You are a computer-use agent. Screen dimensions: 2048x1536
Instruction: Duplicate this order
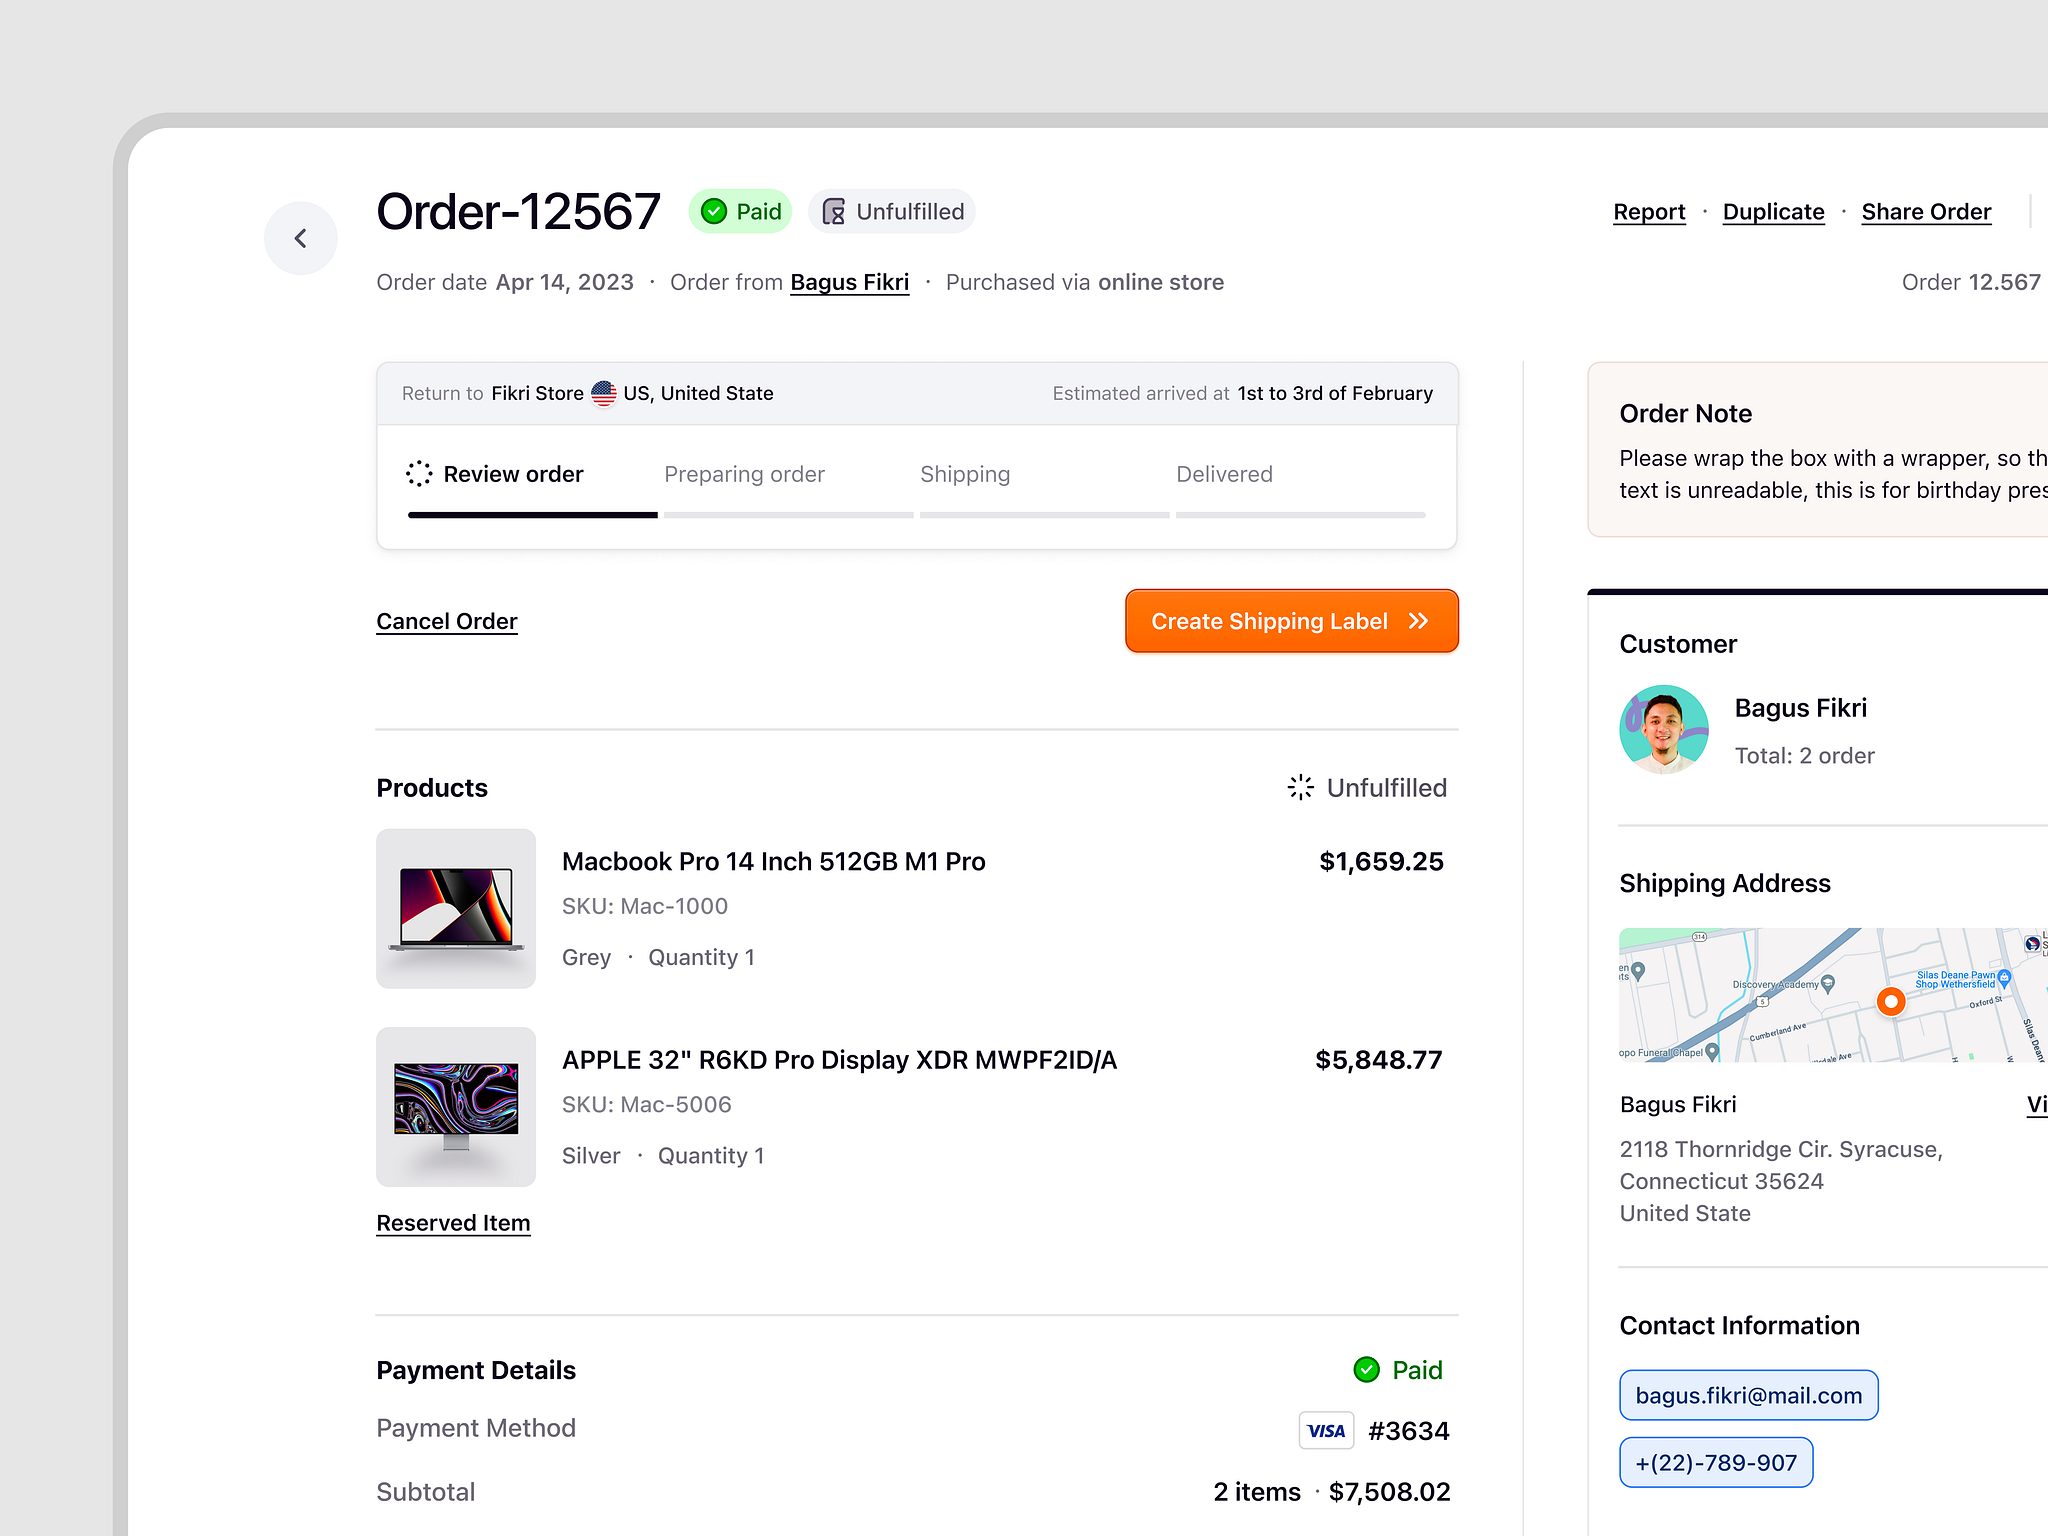point(1773,211)
